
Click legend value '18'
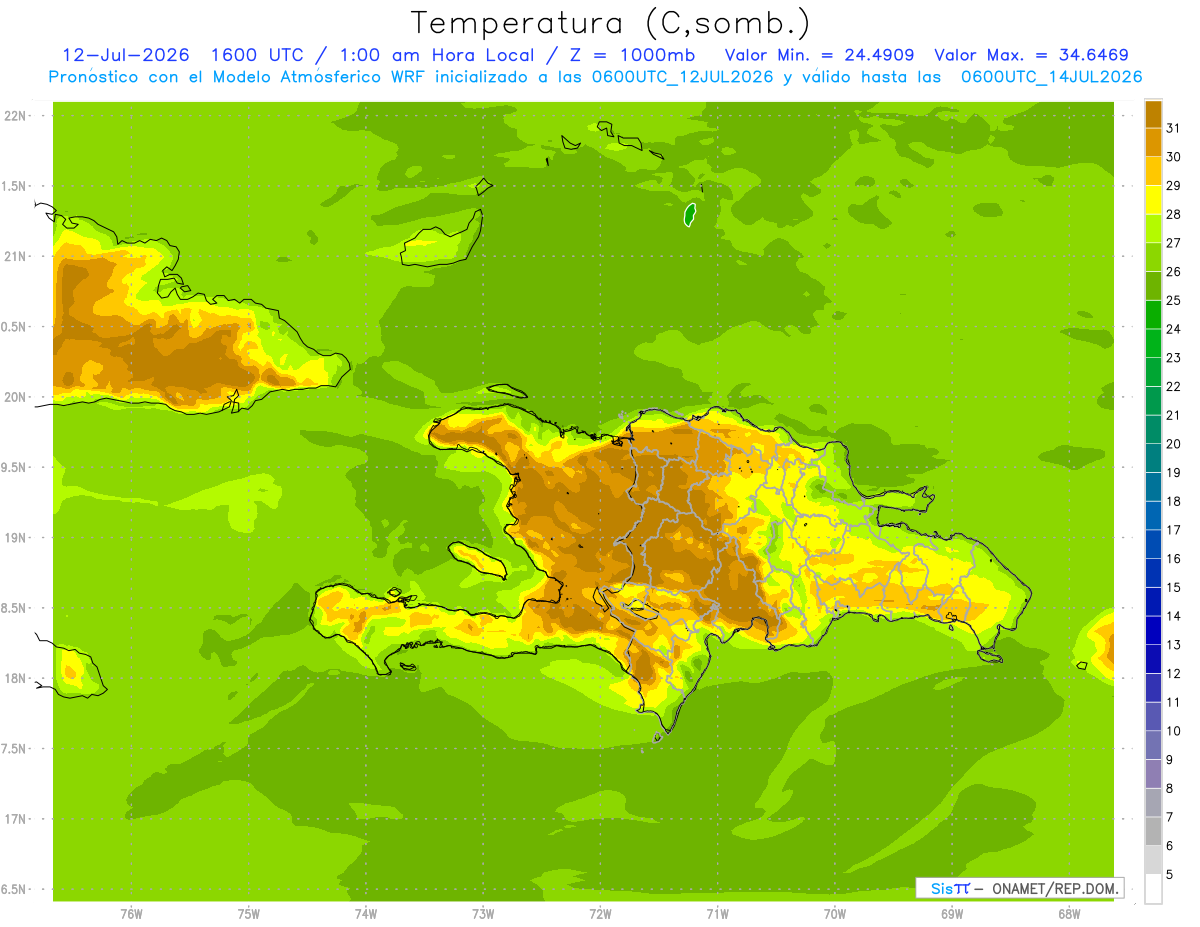click(1174, 501)
